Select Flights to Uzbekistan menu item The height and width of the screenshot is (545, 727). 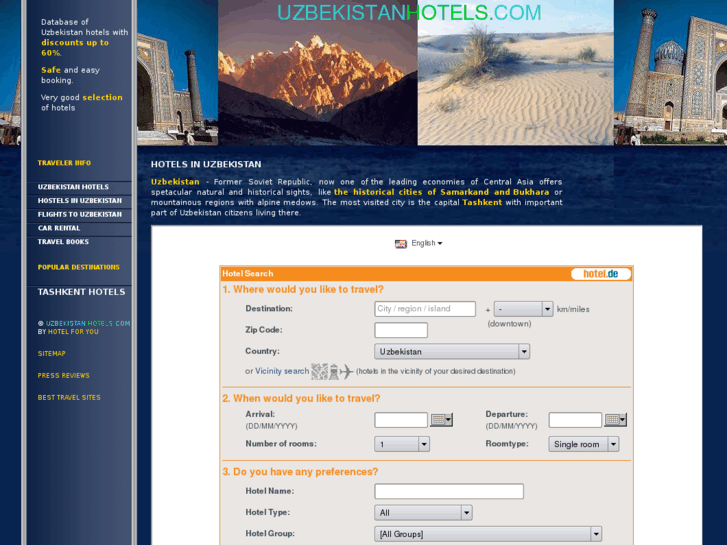point(80,214)
